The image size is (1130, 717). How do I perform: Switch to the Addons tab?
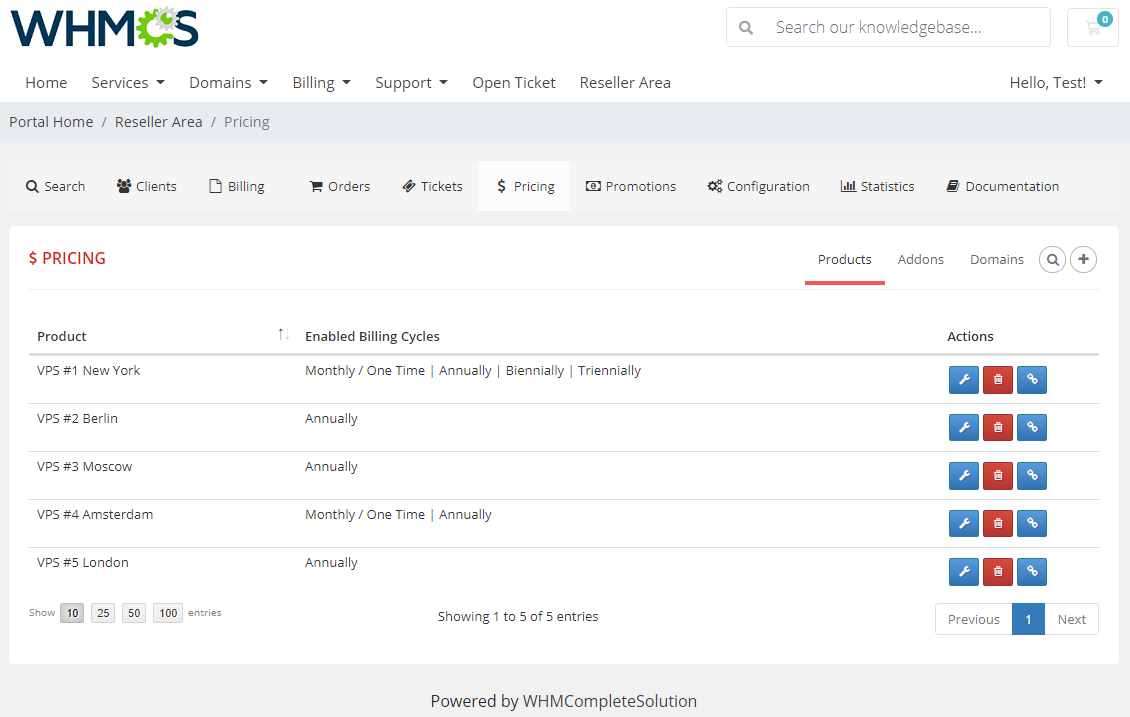920,259
